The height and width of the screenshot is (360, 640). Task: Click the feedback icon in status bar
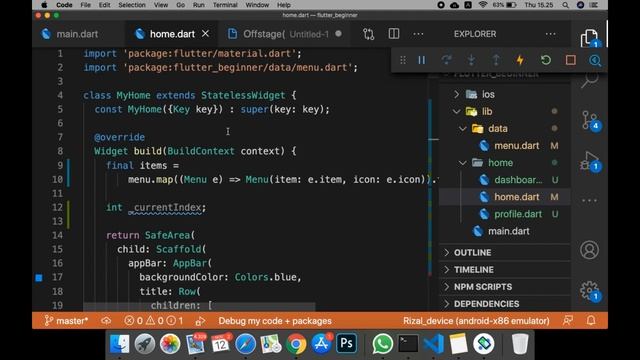[x=568, y=321]
